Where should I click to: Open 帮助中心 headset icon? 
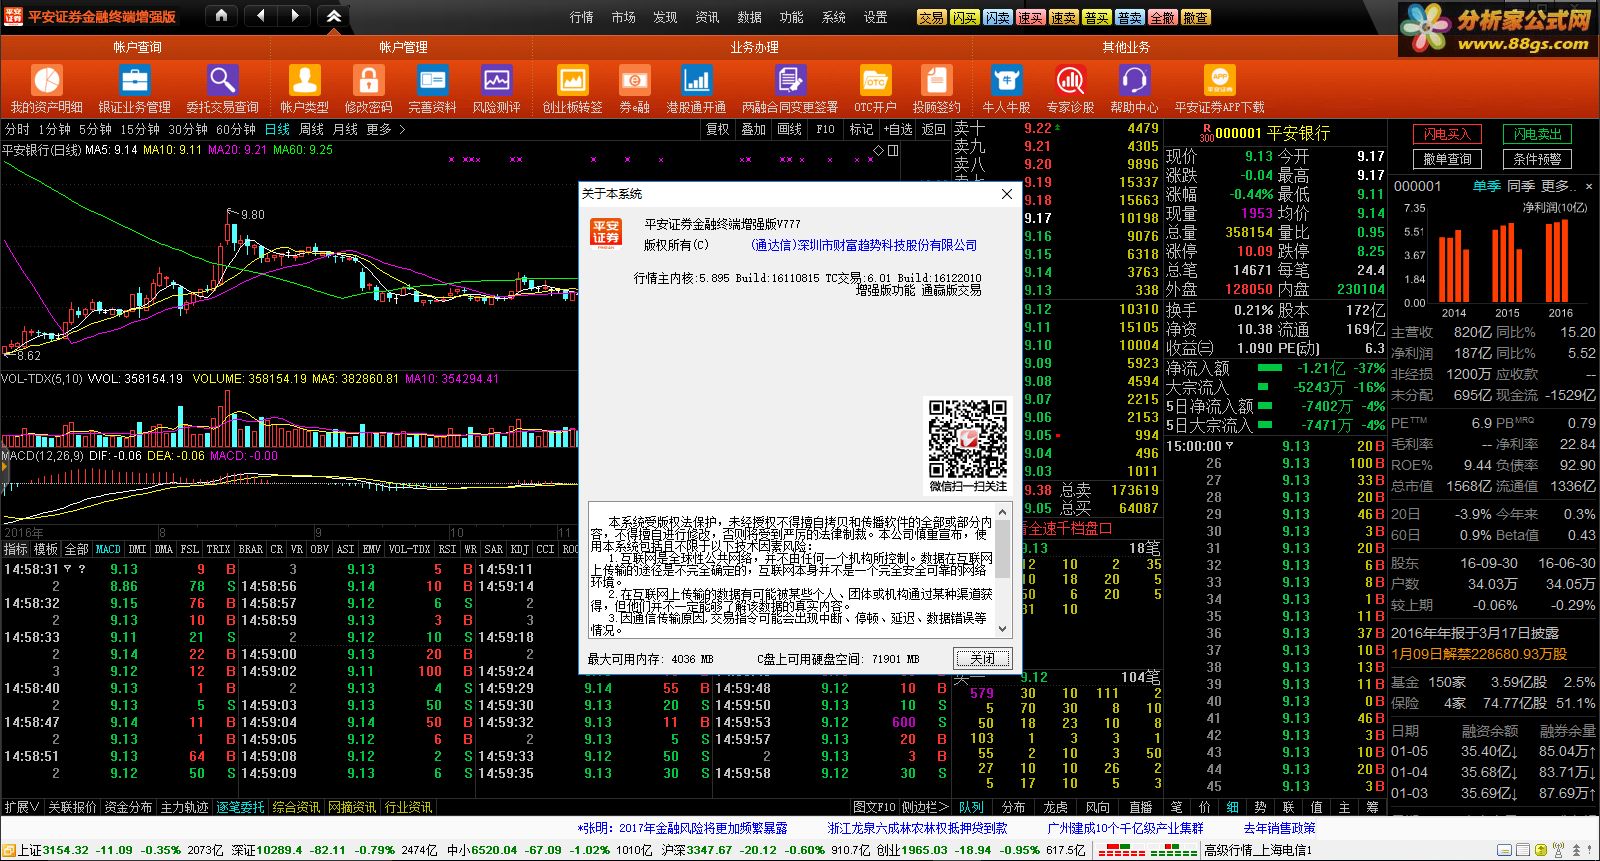[x=1134, y=80]
